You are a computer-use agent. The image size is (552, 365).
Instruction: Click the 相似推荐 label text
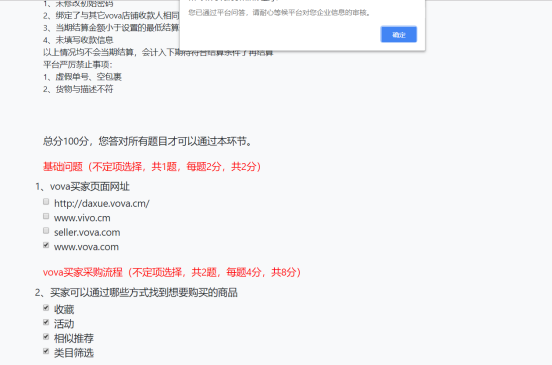(x=74, y=339)
